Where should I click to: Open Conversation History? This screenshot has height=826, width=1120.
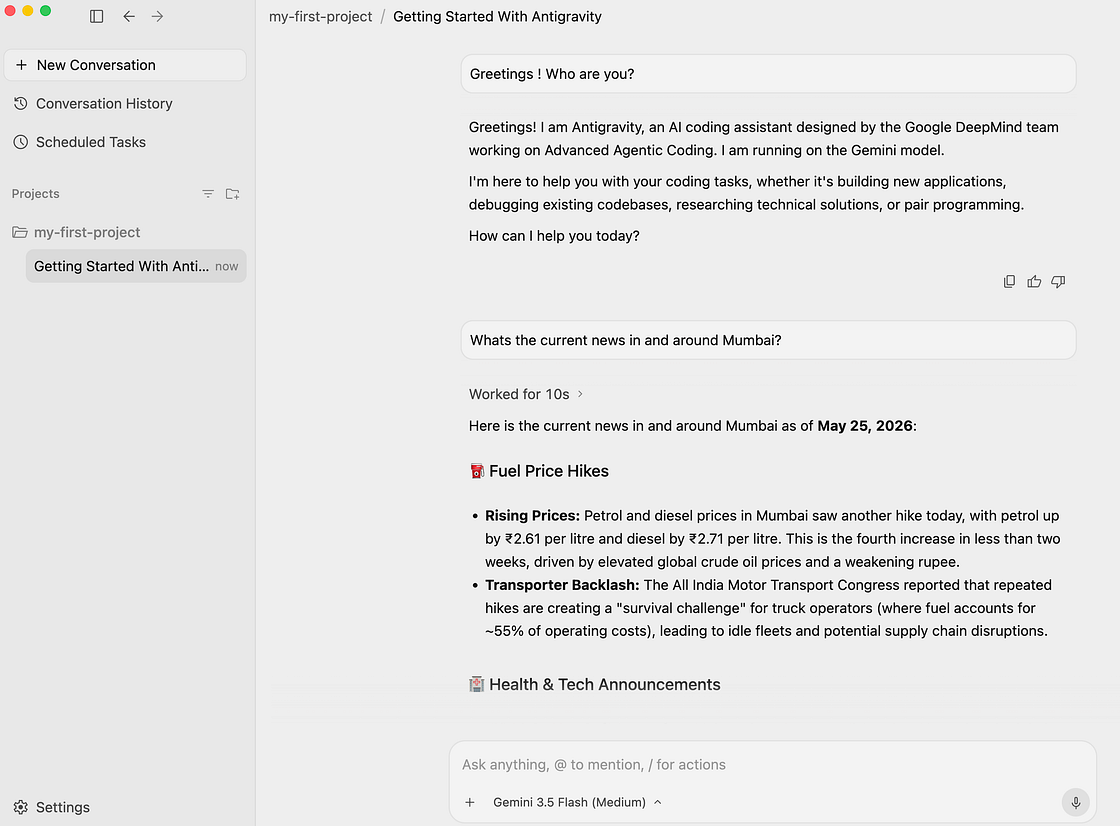[x=104, y=104]
